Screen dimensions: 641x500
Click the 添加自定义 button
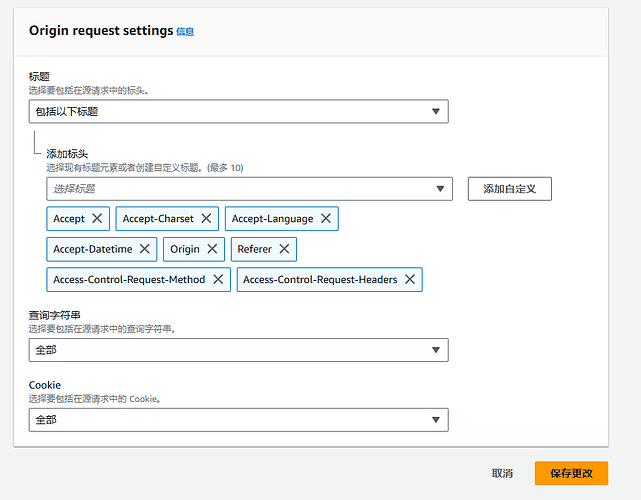click(510, 188)
